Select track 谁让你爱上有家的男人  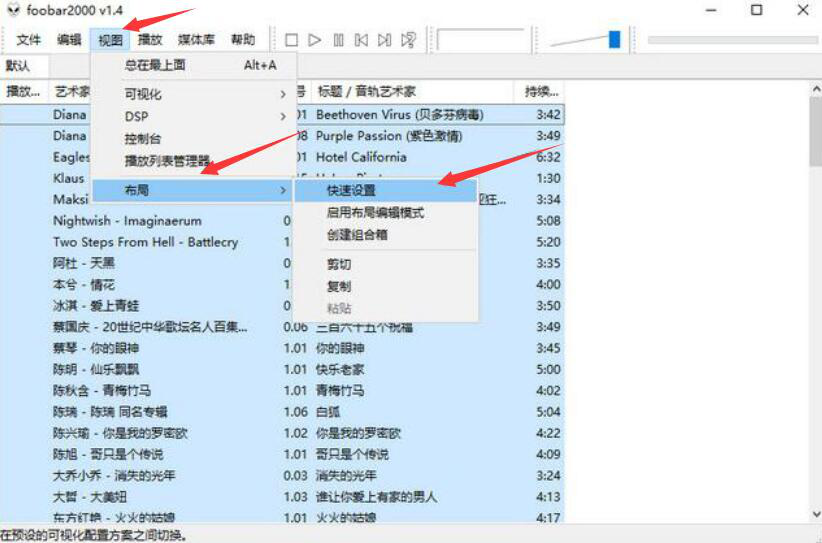(377, 497)
